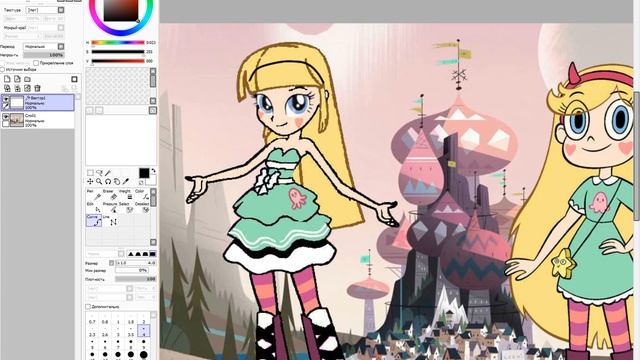Viewport: 640px width, 360px height.
Task: Swap foreground and background colors
Action: [x=153, y=171]
